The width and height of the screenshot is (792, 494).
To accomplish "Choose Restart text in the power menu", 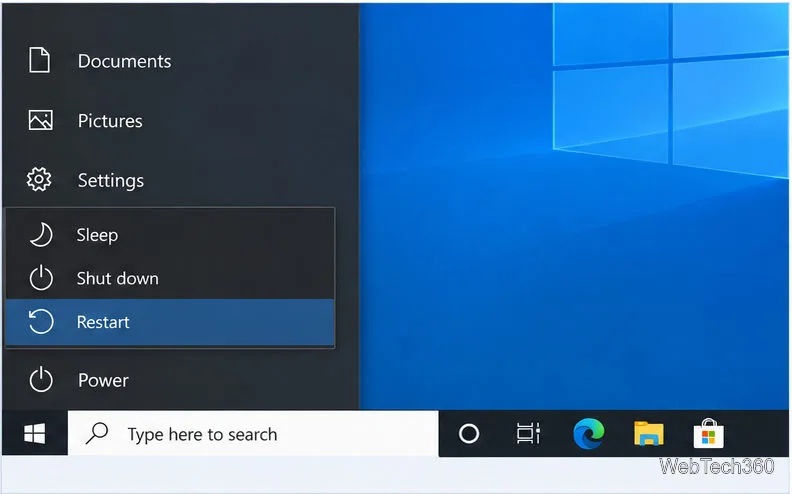I will tap(103, 322).
